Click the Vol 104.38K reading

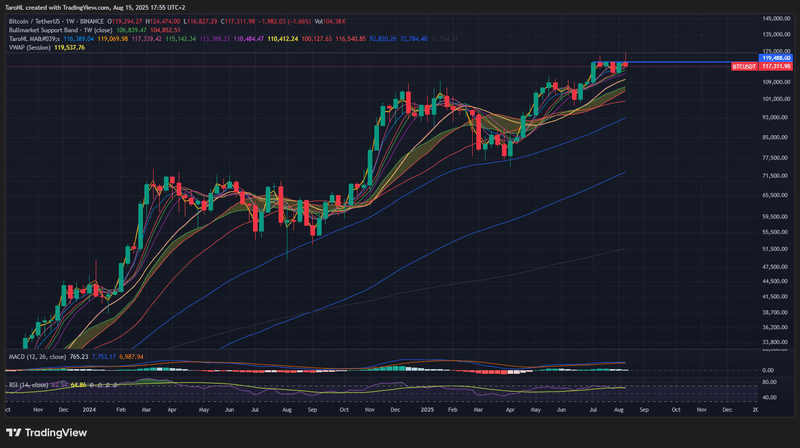pyautogui.click(x=330, y=21)
